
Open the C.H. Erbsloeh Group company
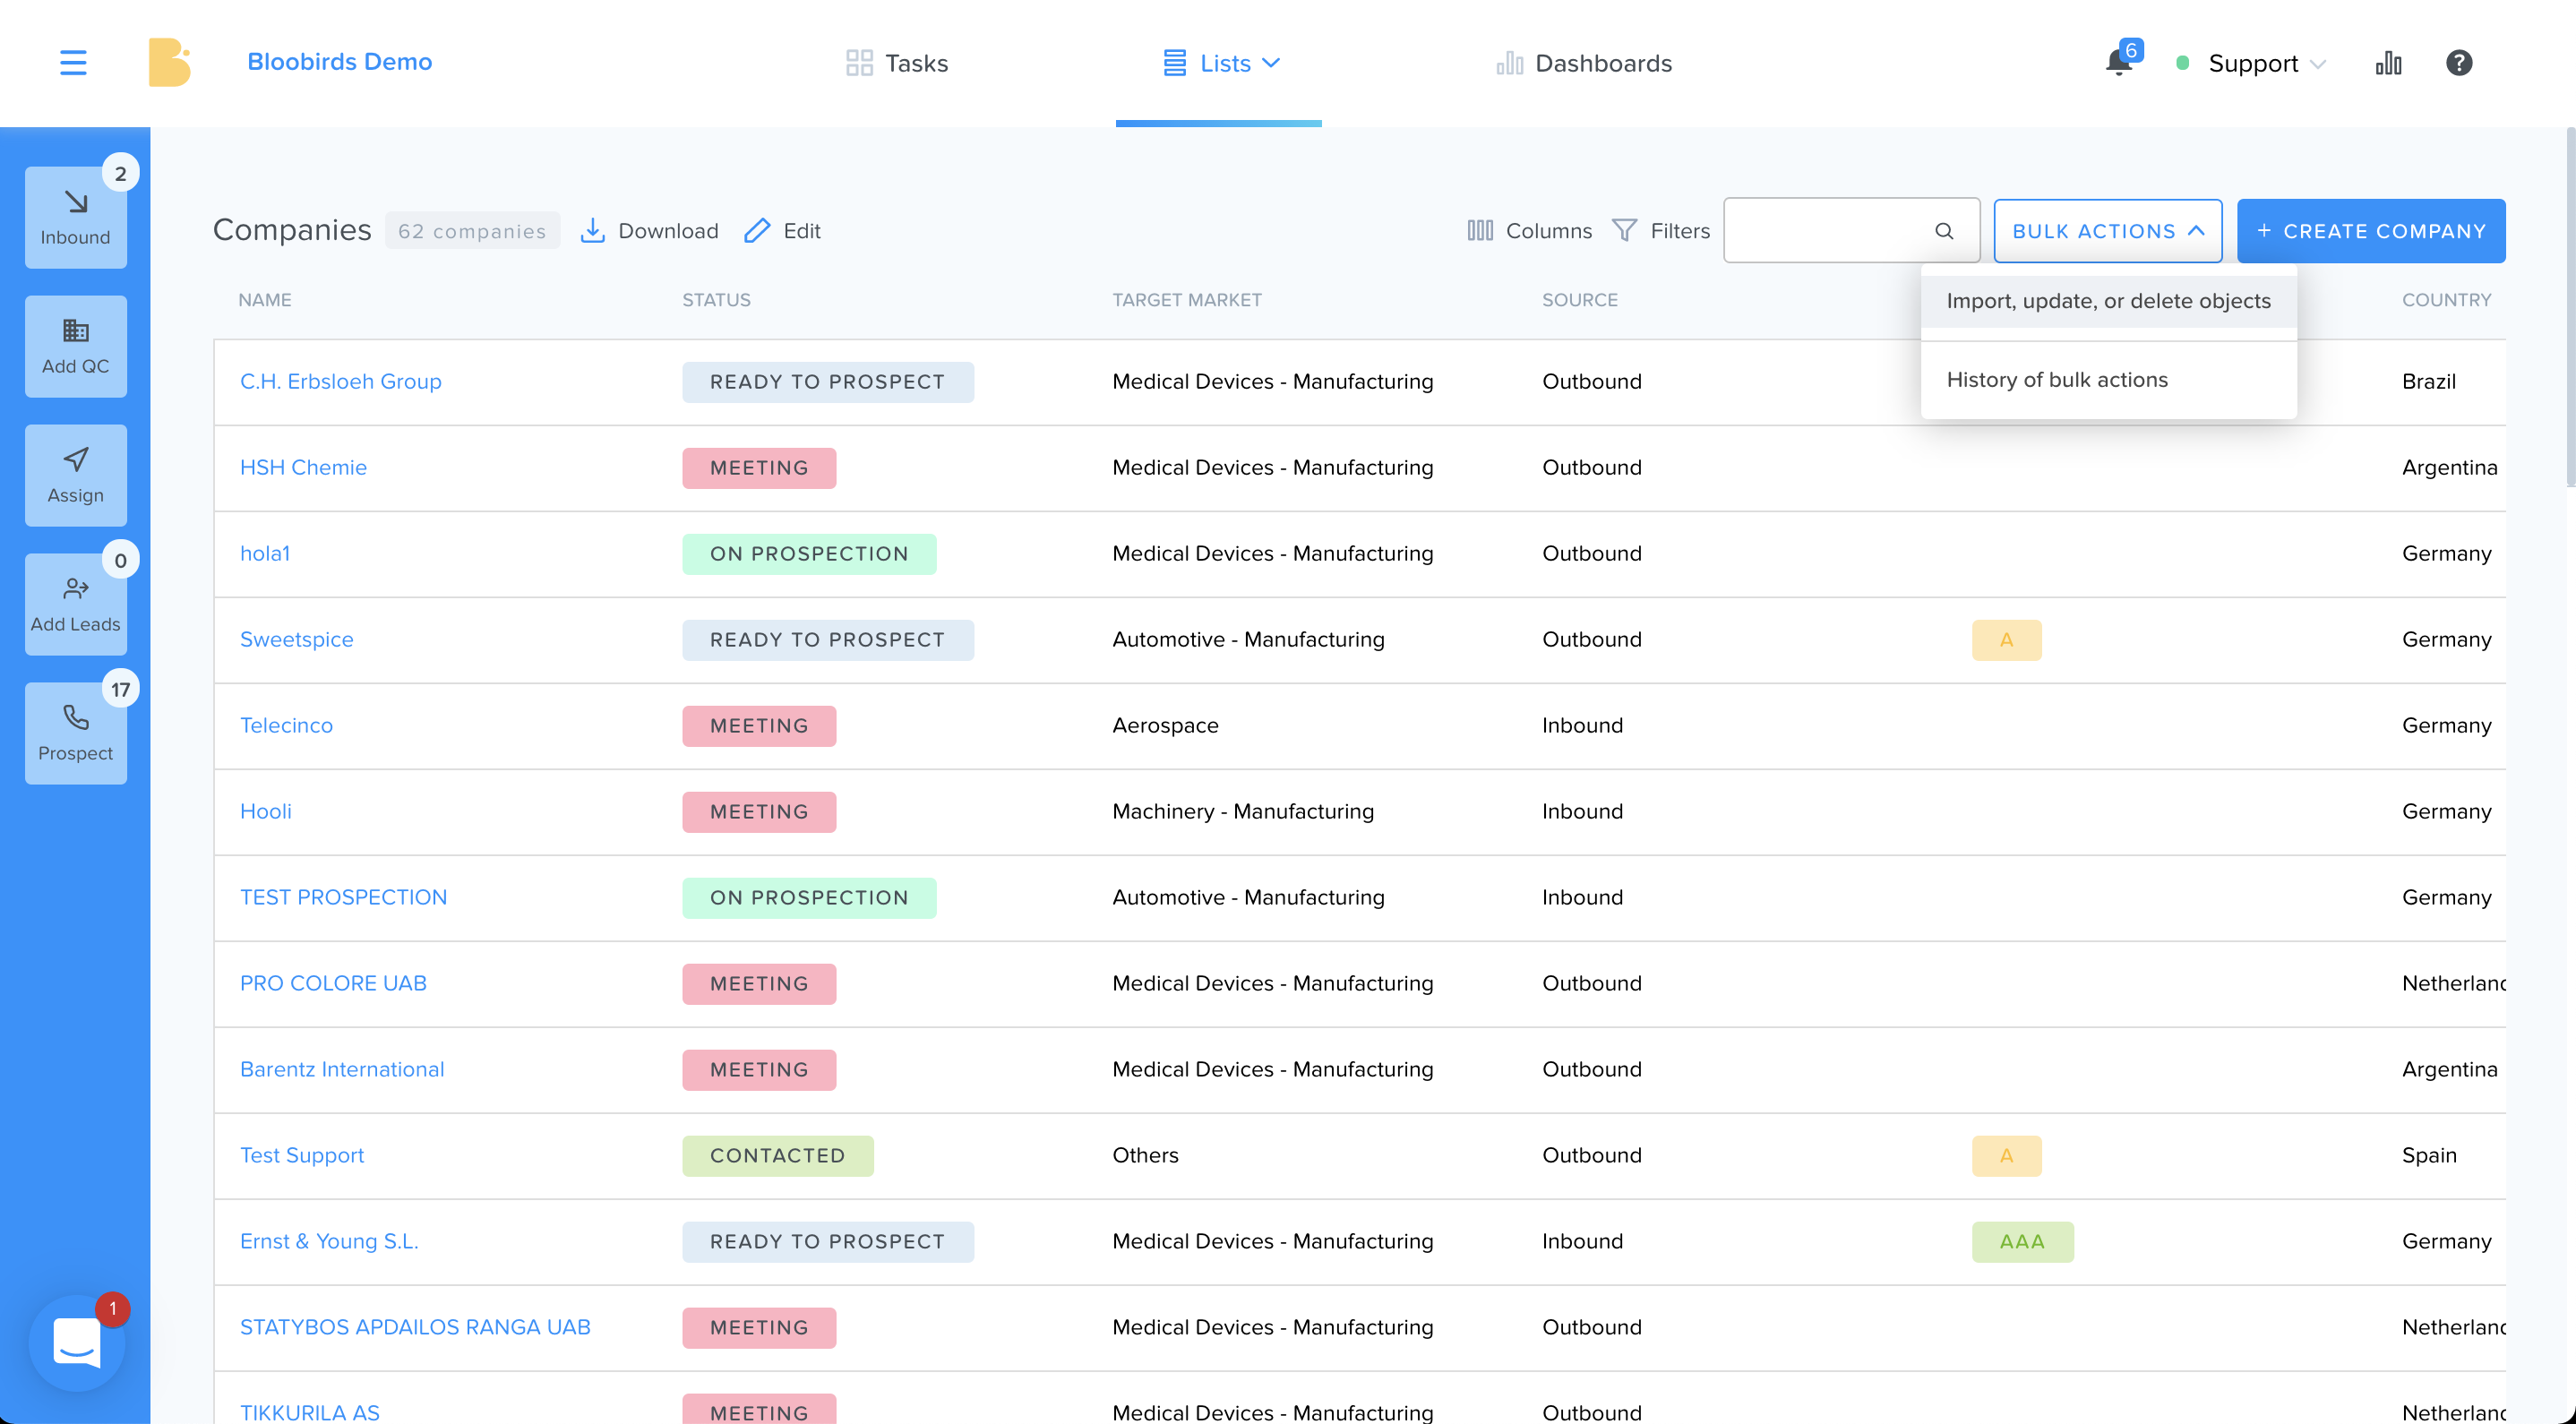click(x=340, y=382)
